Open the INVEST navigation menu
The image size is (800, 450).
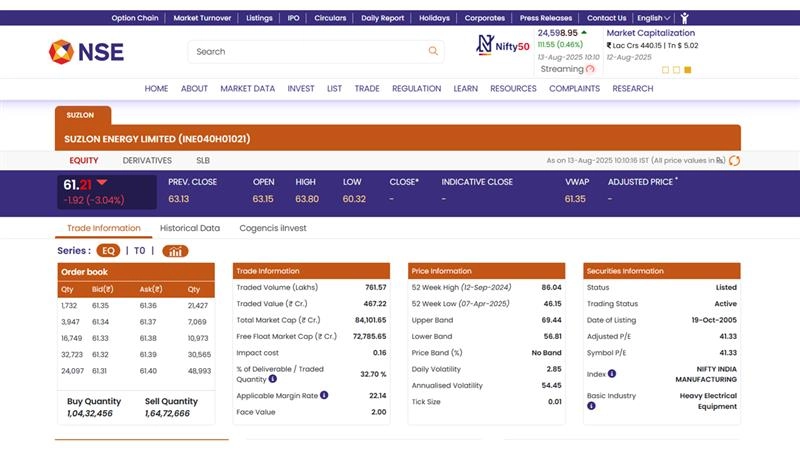pyautogui.click(x=301, y=88)
